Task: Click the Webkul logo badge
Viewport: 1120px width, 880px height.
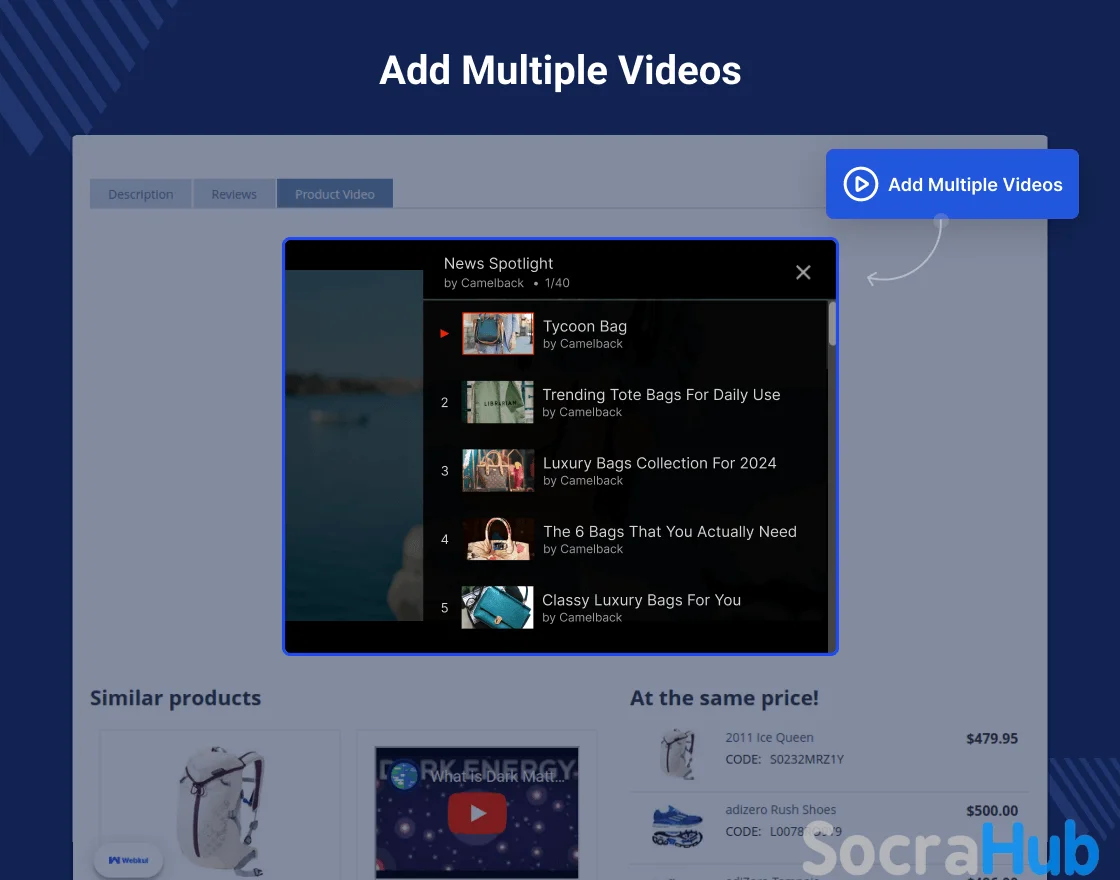Action: tap(128, 860)
